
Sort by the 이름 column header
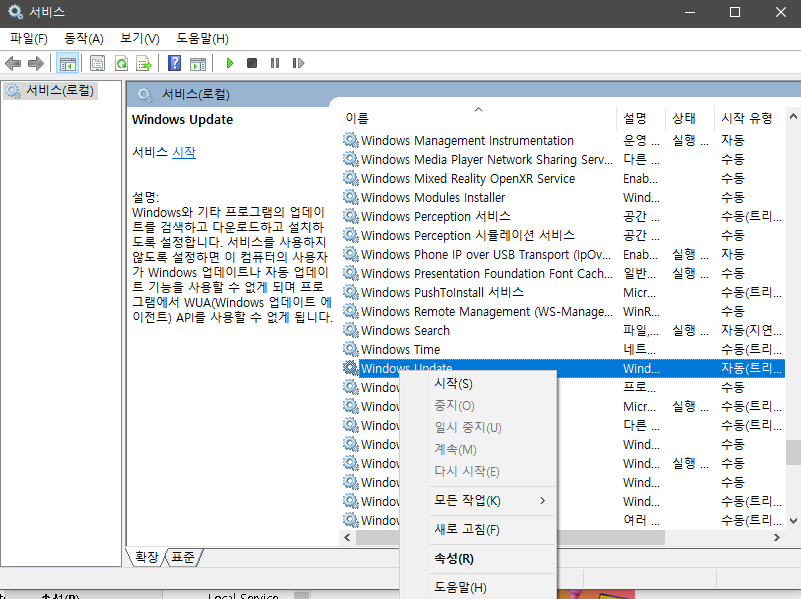(478, 118)
